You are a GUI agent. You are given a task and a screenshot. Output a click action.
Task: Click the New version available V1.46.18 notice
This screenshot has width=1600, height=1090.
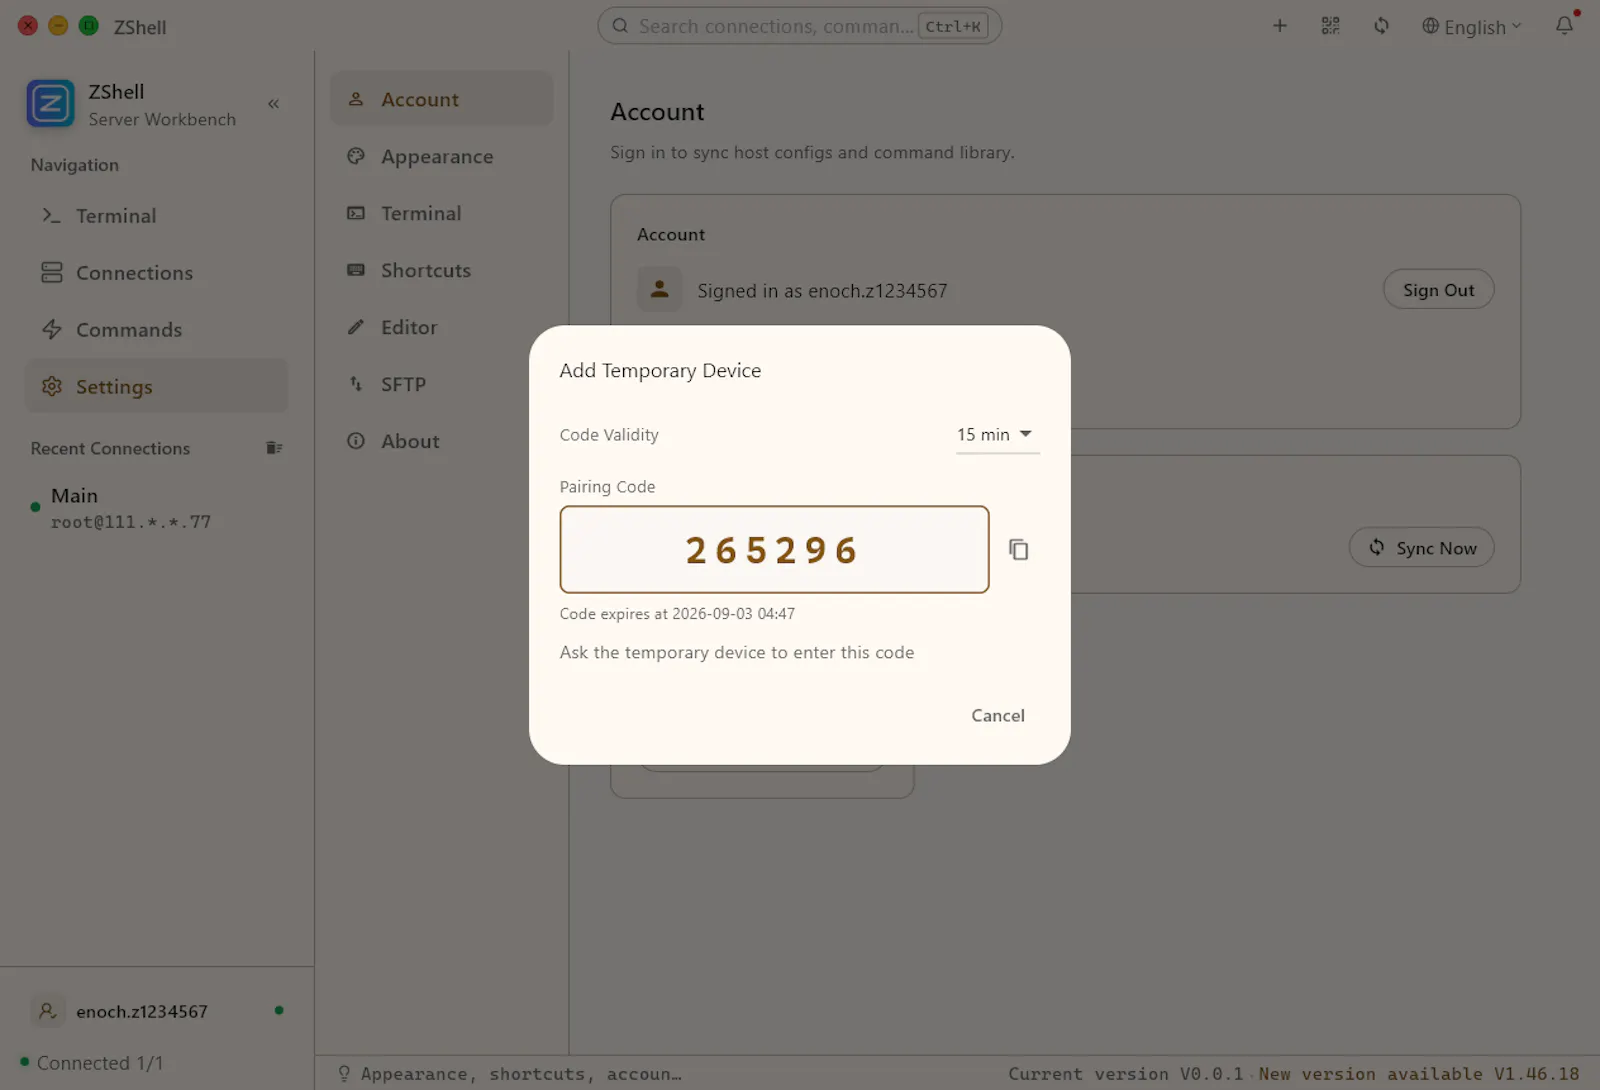coord(1419,1074)
